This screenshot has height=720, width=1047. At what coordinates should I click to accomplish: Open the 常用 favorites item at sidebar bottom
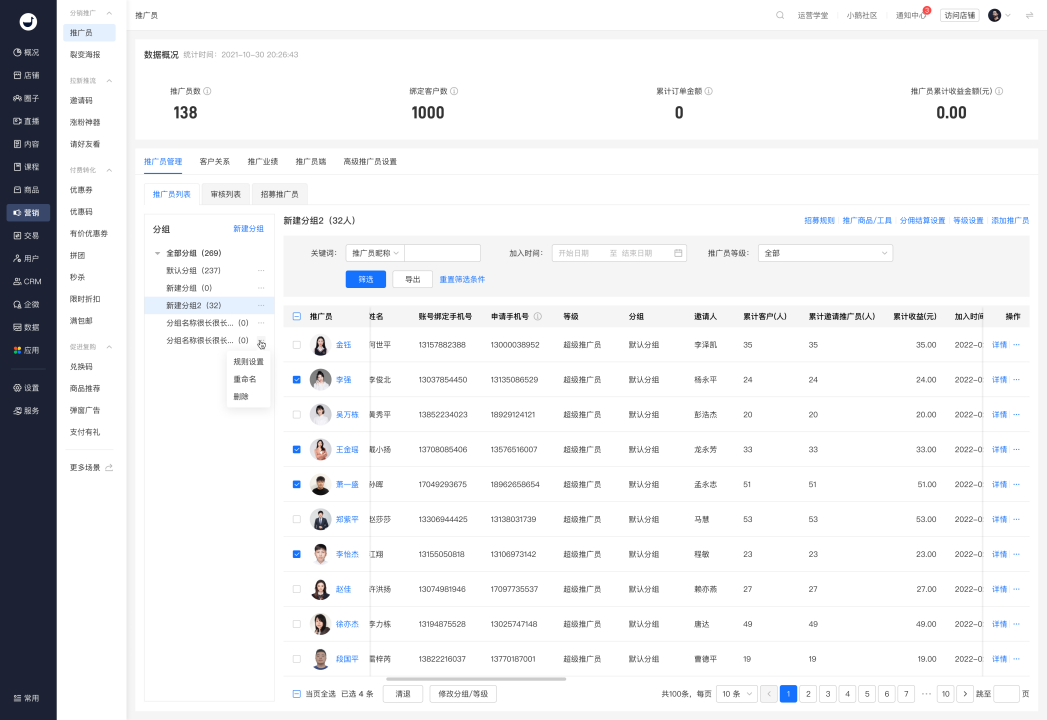point(27,698)
